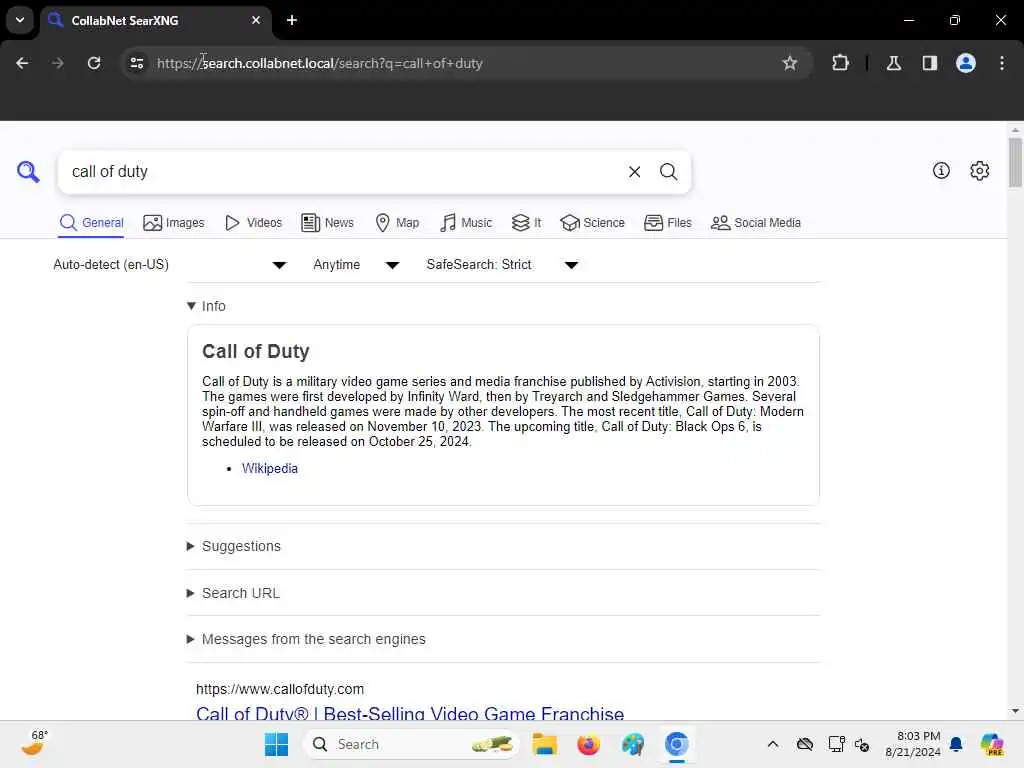Open the Chrome profile avatar
Screen dimensions: 1024x768
coord(965,63)
